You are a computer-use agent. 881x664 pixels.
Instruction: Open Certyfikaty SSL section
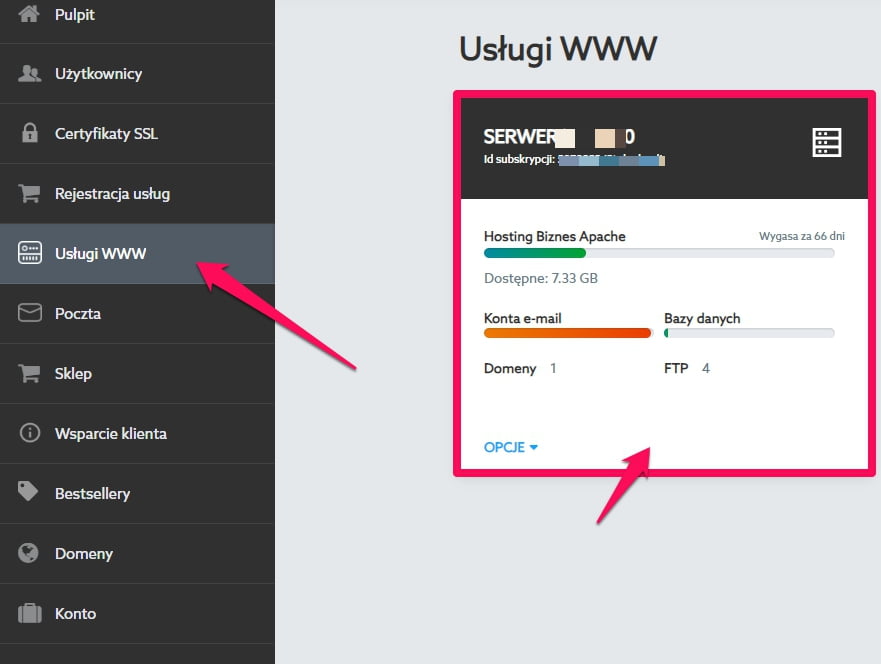(137, 134)
